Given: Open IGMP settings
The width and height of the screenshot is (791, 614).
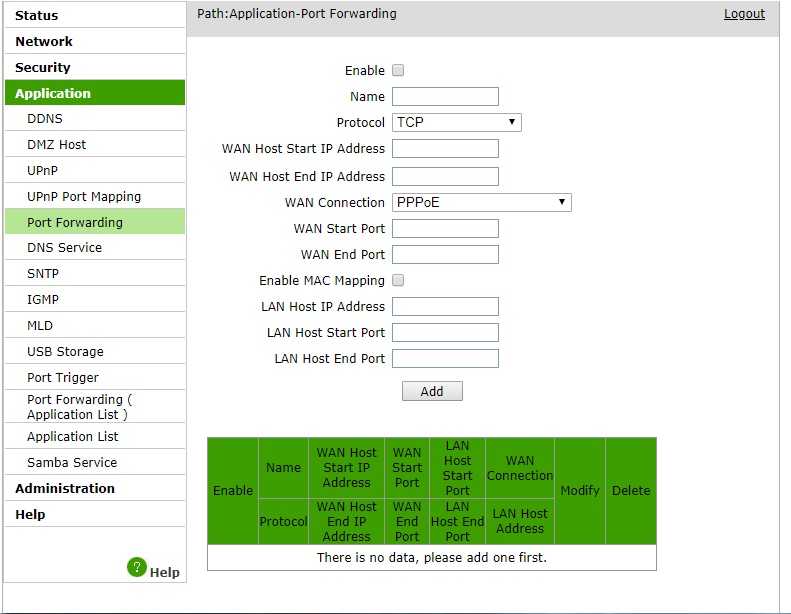Looking at the screenshot, I should coord(95,300).
